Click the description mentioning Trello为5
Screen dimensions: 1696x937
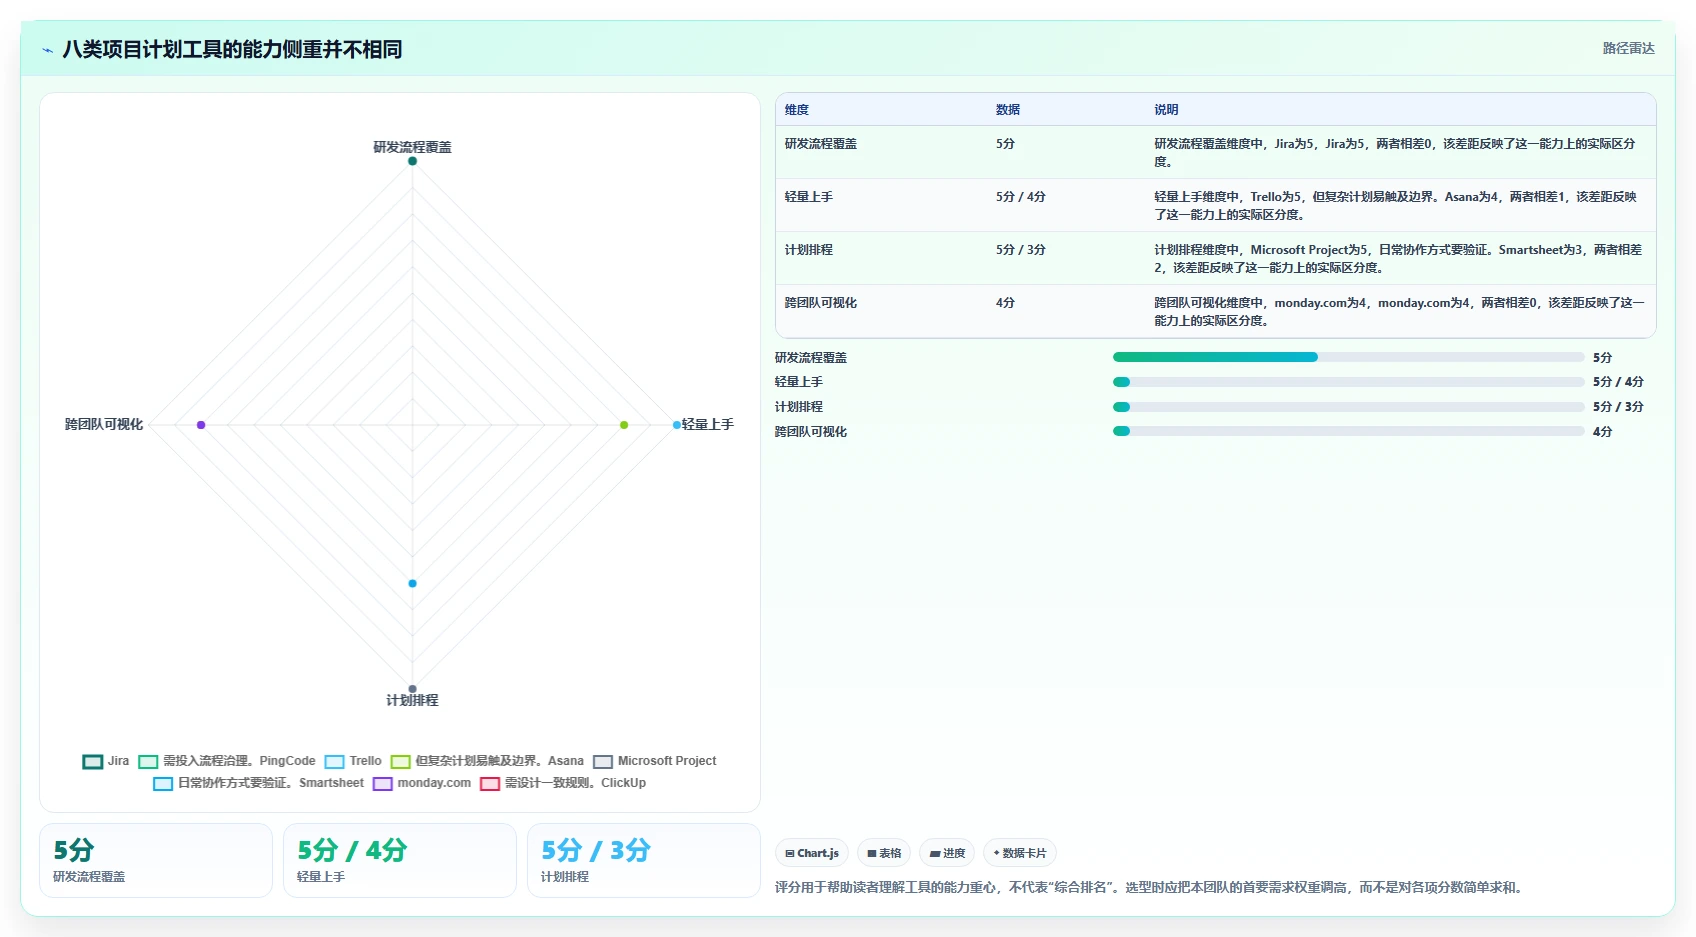coord(1395,206)
